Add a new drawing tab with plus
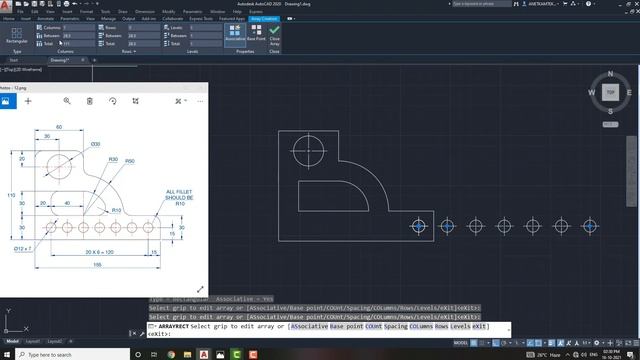640x360 pixels. click(x=94, y=60)
